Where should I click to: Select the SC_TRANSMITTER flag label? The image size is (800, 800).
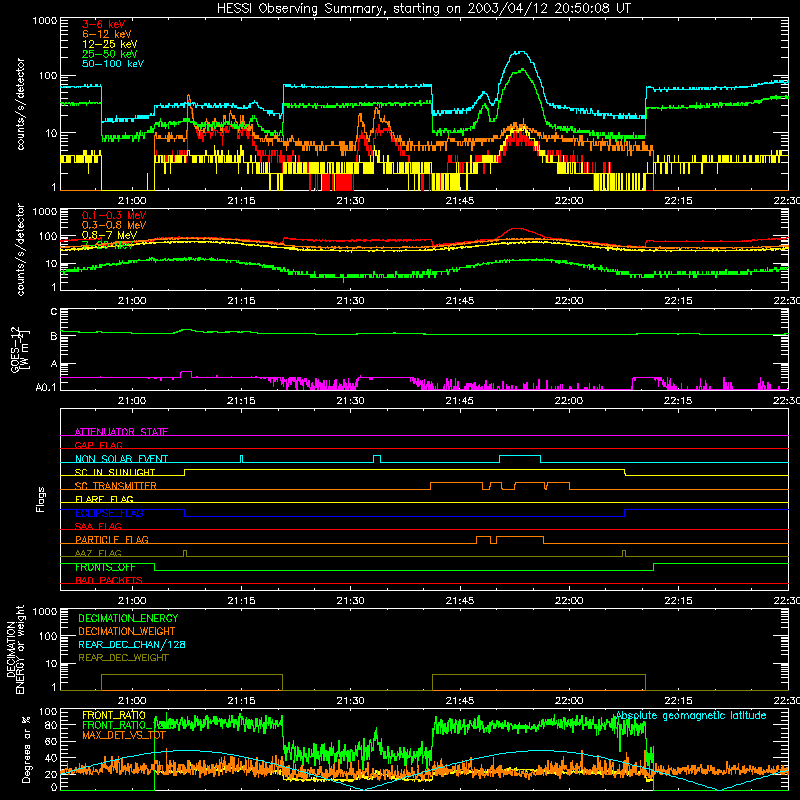[116, 486]
